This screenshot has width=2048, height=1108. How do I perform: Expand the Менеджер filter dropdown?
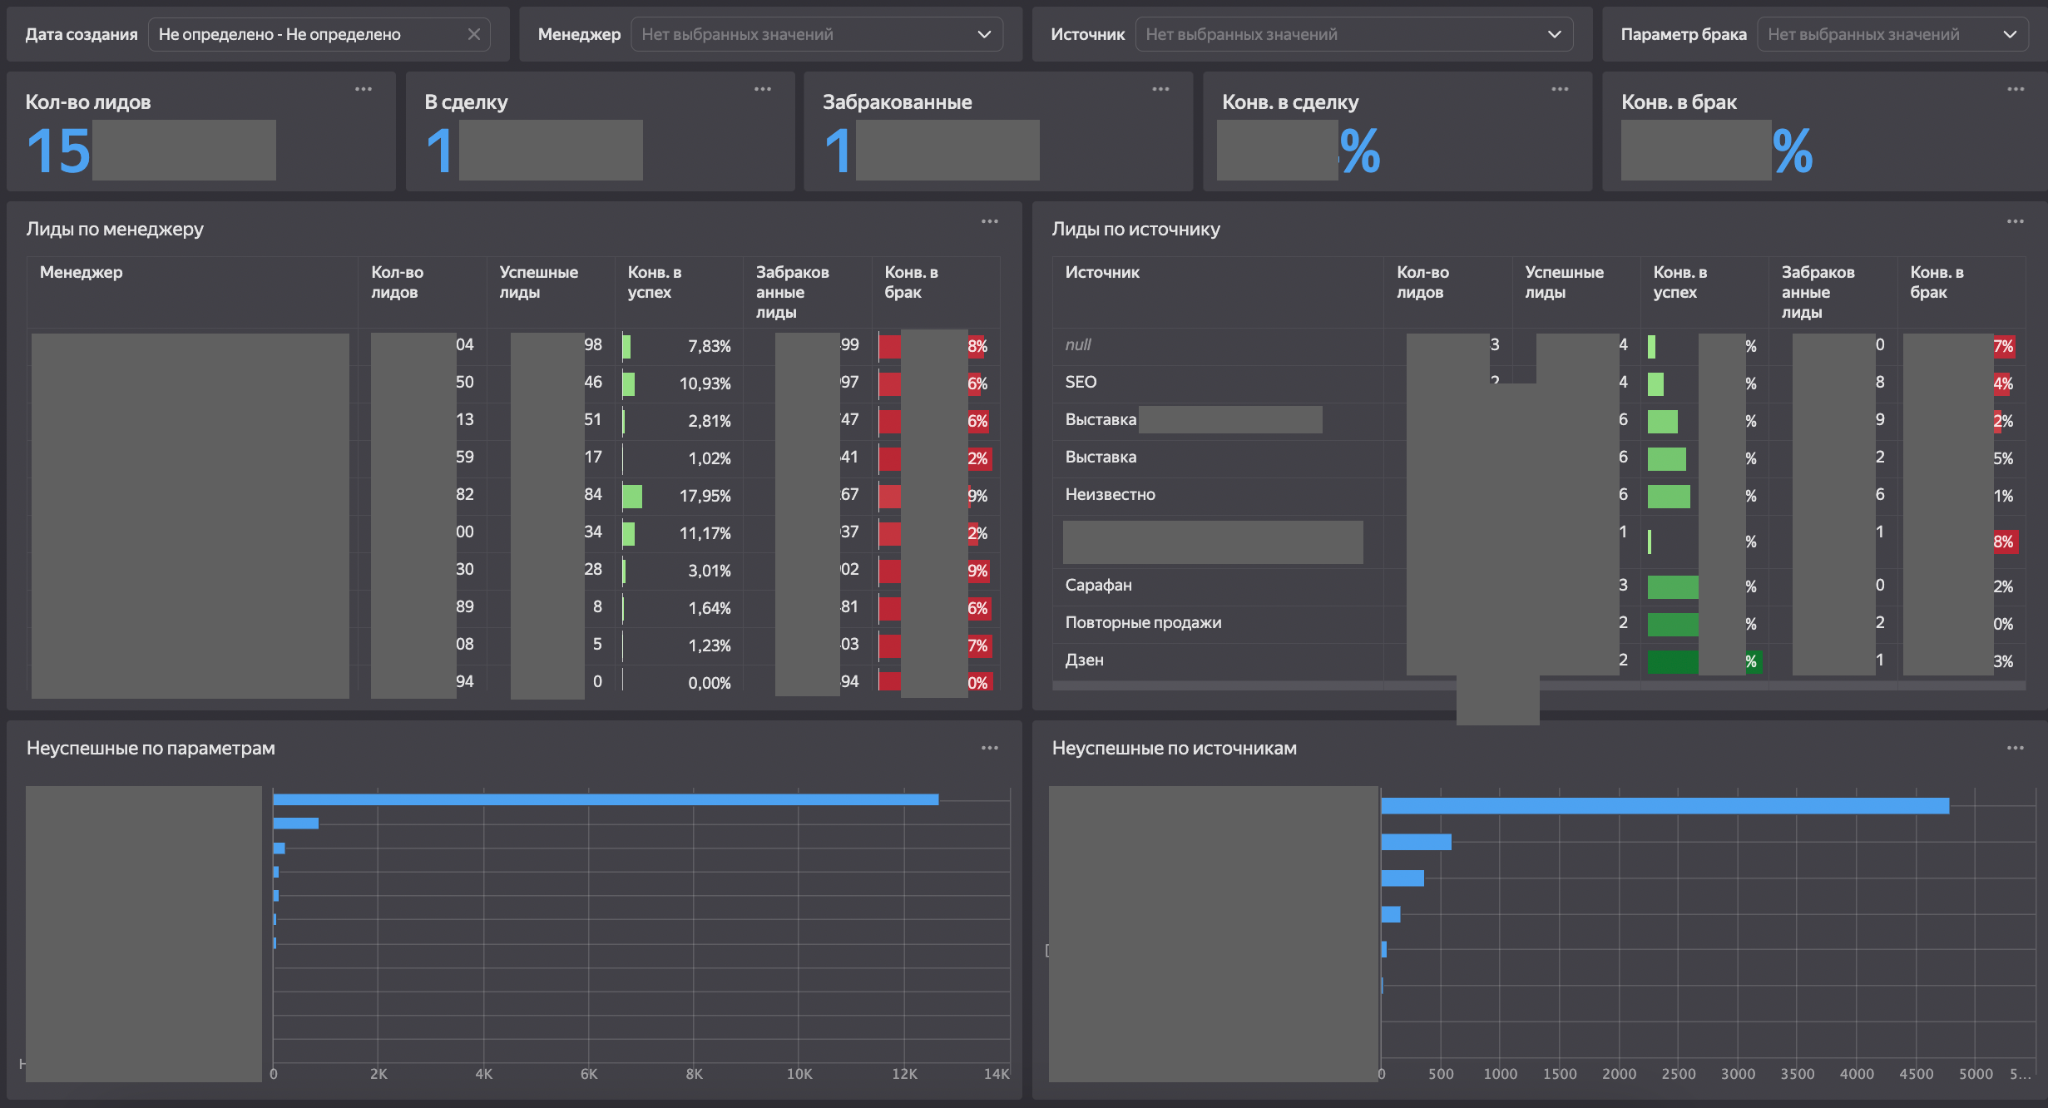coord(817,34)
